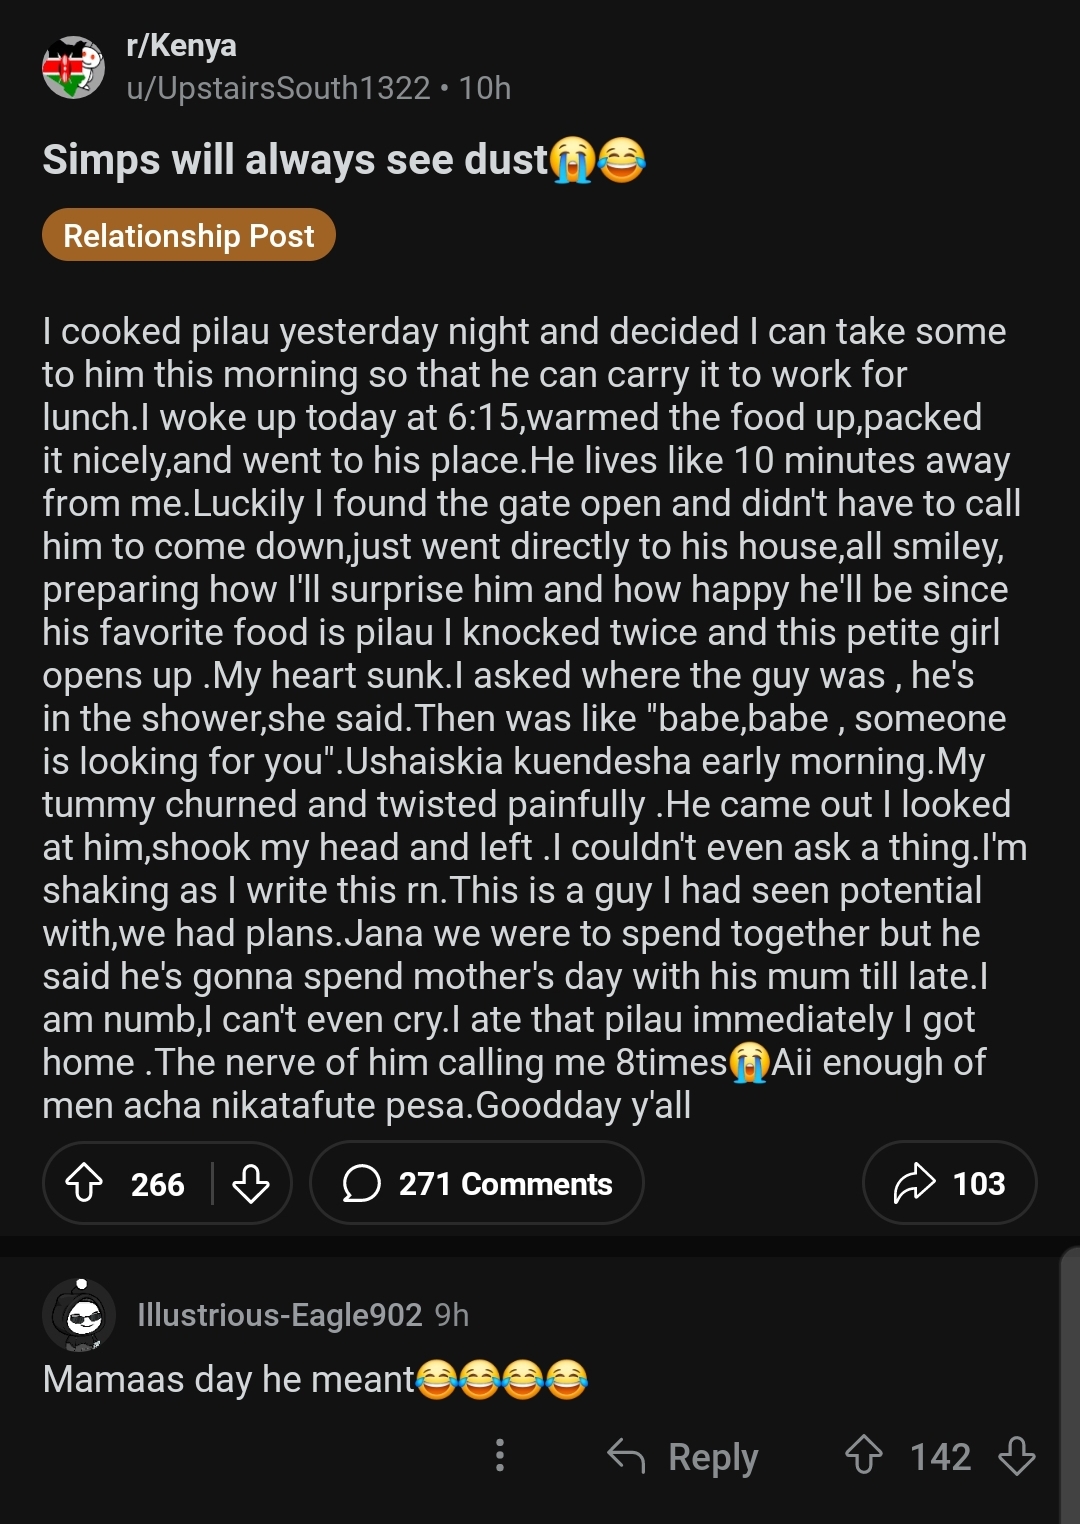
Task: Tap the share arrow icon
Action: (x=914, y=1184)
